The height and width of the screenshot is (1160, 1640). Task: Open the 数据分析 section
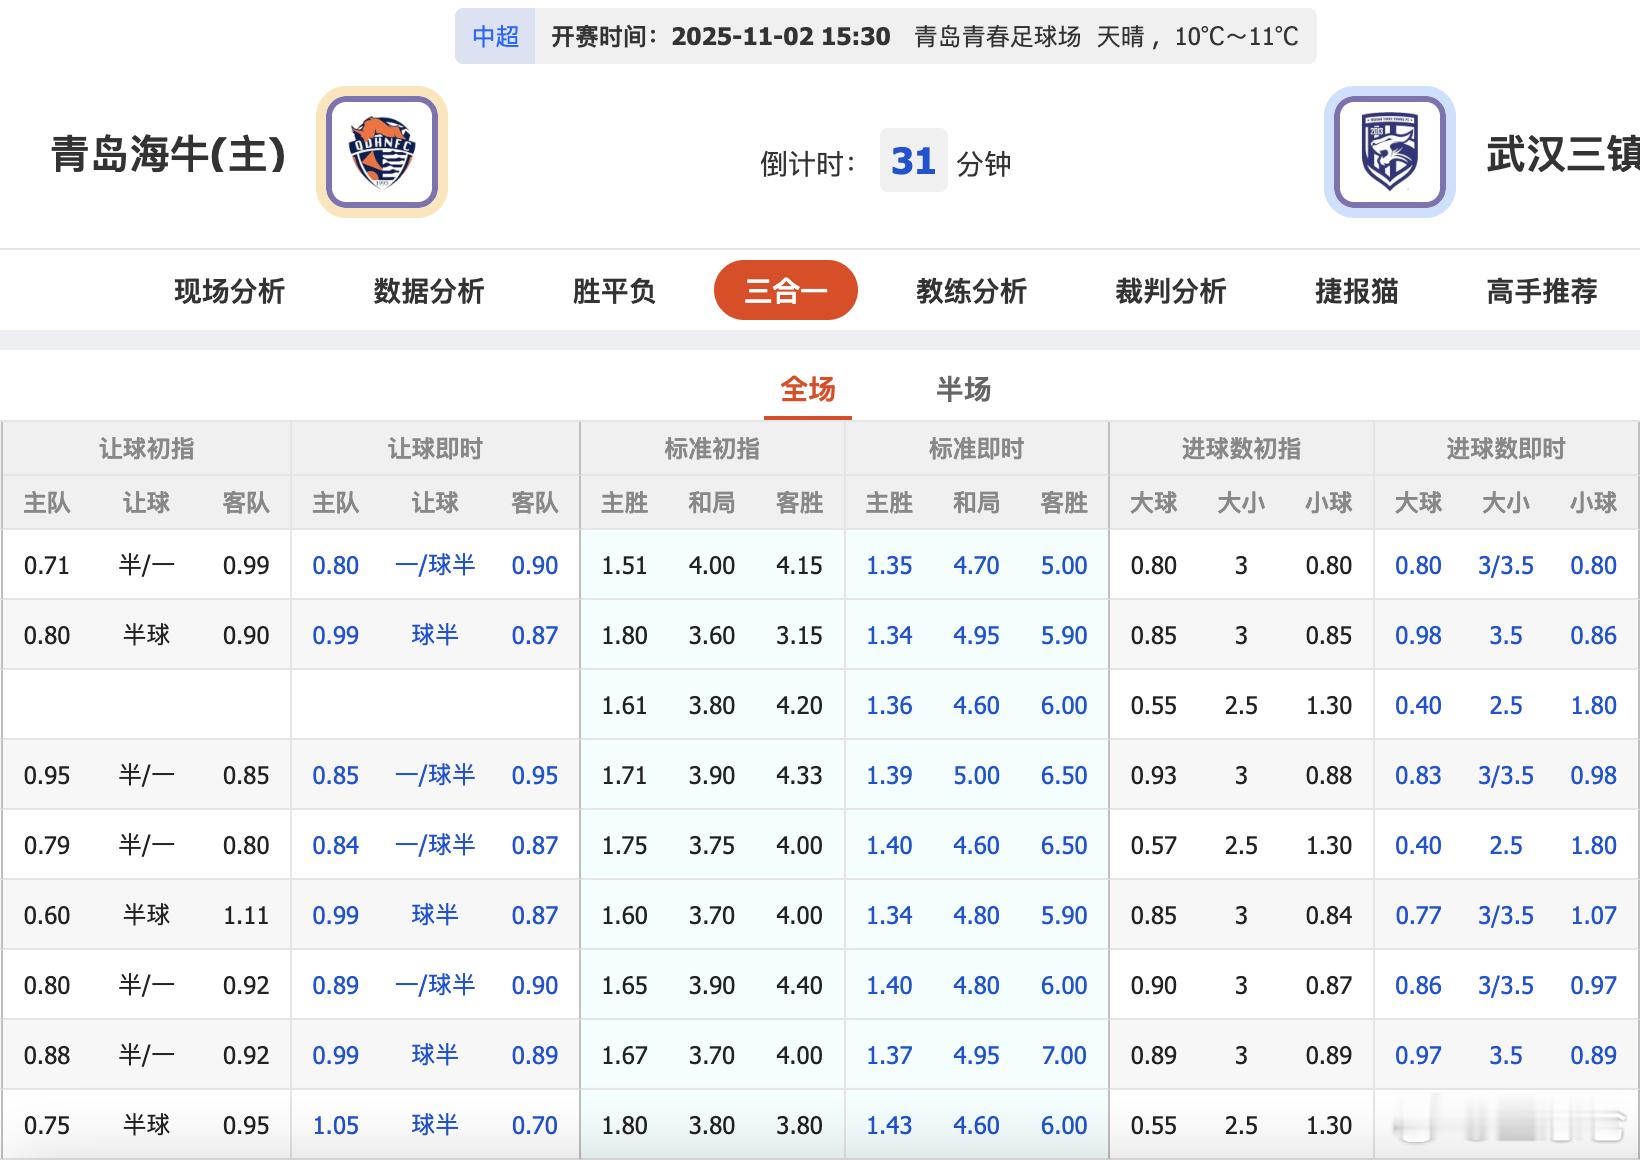[x=428, y=291]
